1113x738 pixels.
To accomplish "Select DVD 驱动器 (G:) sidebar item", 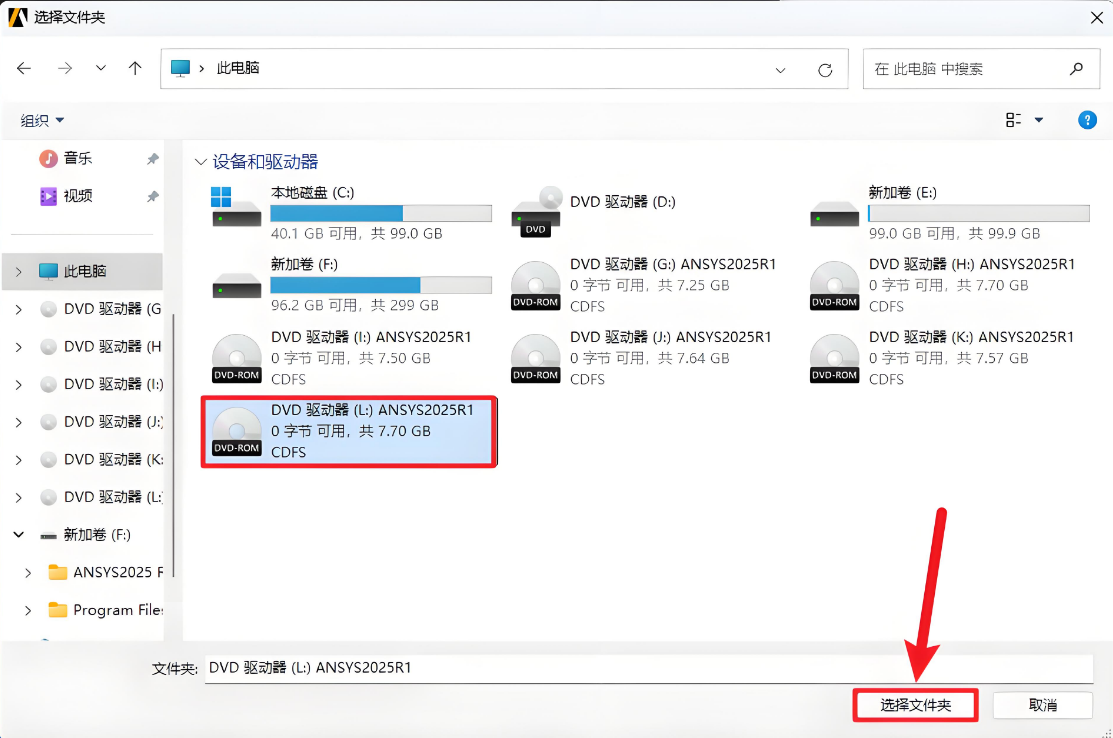I will (x=101, y=309).
